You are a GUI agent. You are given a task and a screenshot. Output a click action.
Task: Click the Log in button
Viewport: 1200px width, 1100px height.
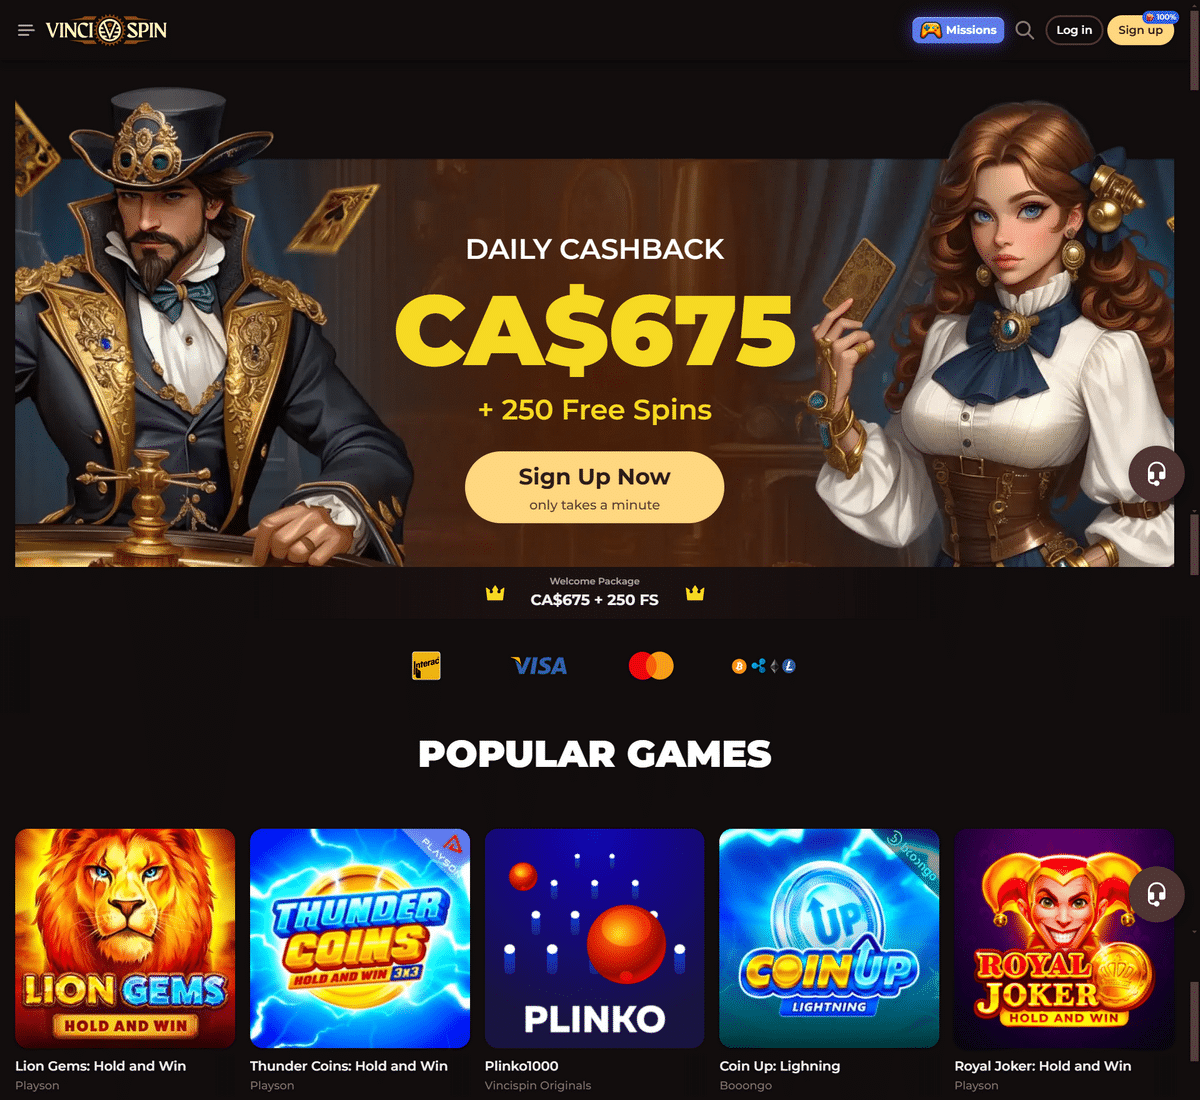coord(1074,30)
